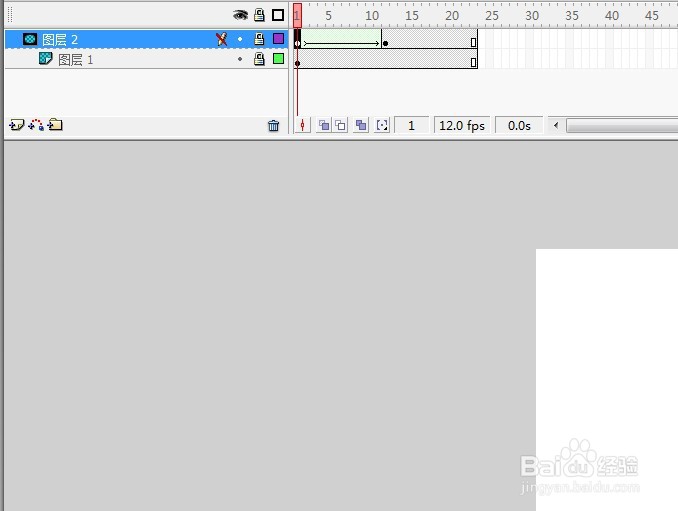The image size is (678, 511).
Task: Select the end frame marker of 图层 1
Action: [x=473, y=62]
